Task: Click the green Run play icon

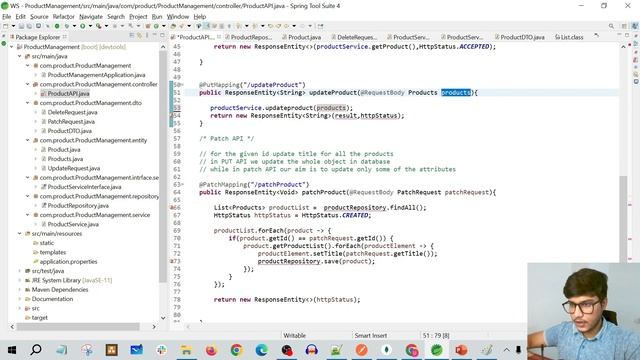Action: 82,26
